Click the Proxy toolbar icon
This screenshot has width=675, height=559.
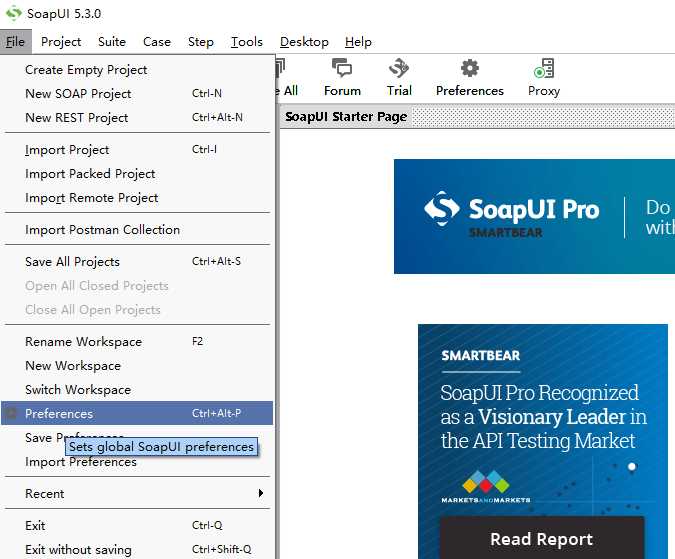coord(544,78)
